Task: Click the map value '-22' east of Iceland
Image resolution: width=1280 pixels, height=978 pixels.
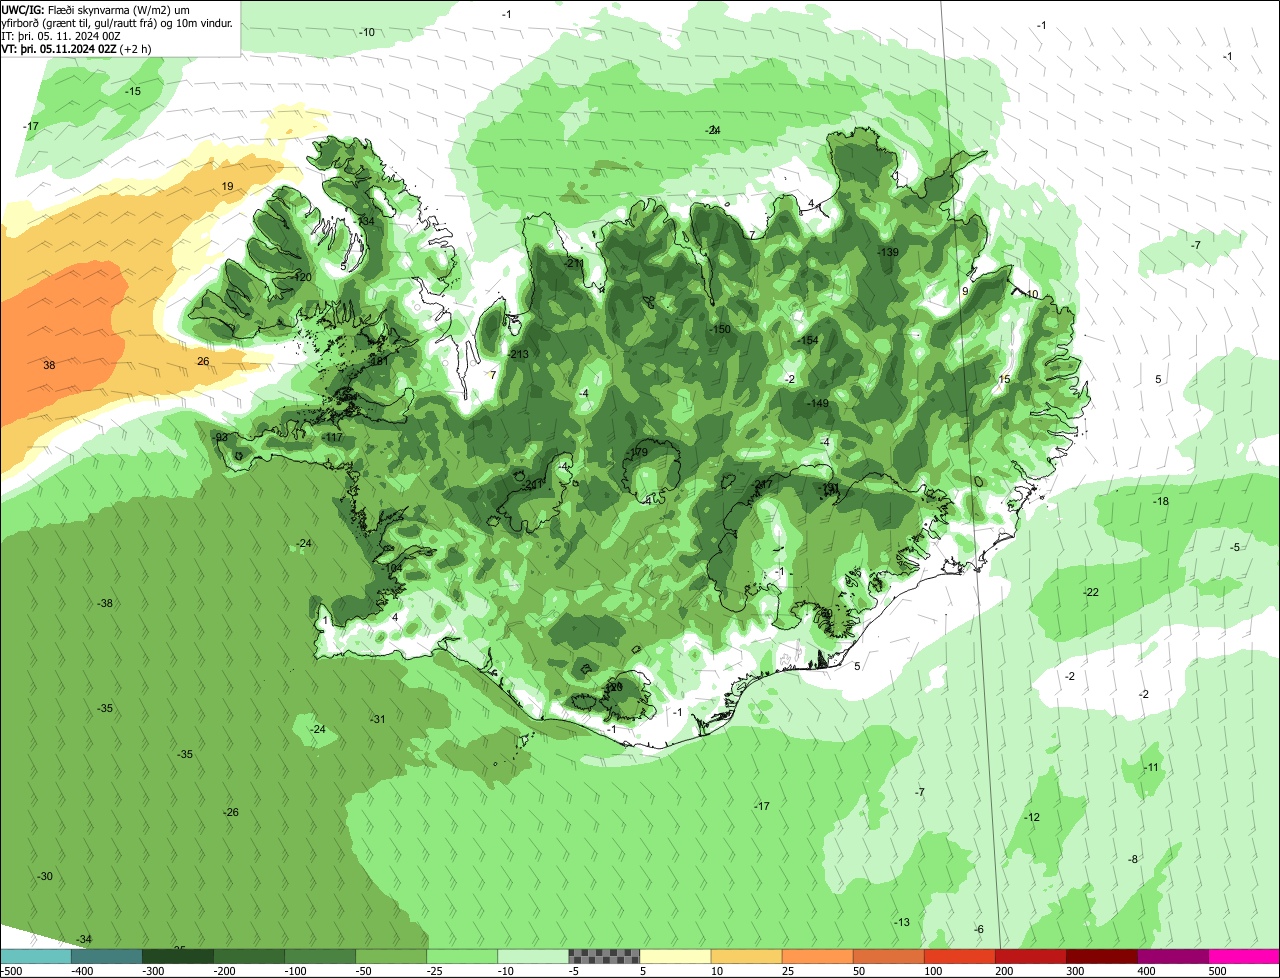Action: point(1091,593)
